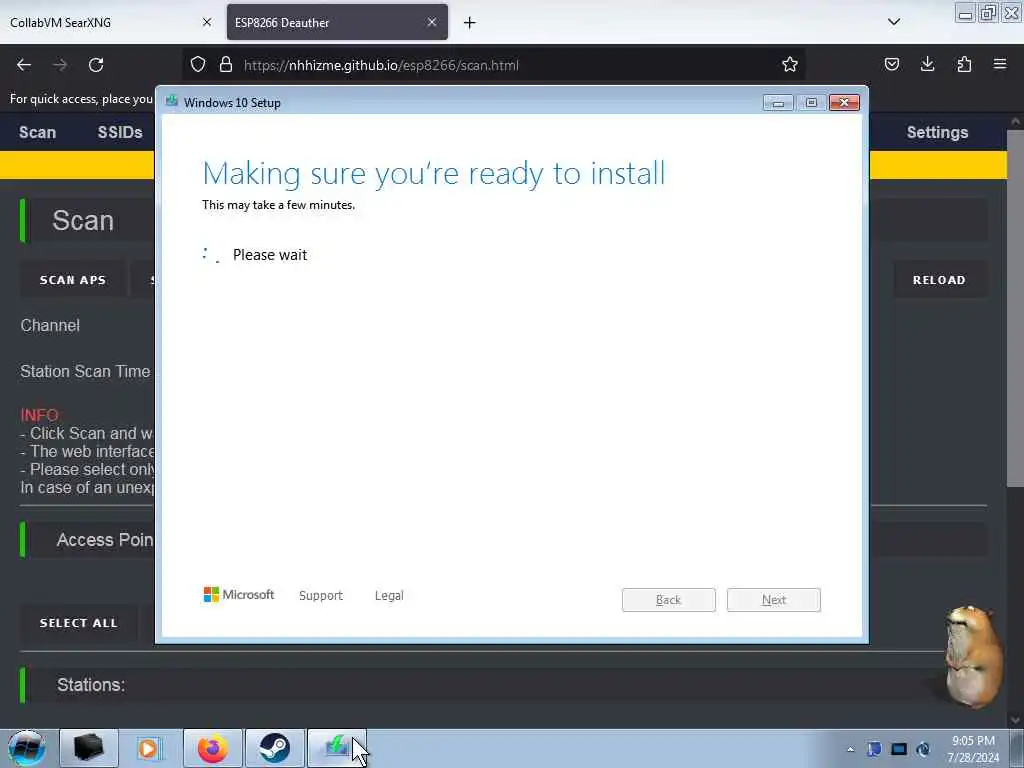Open a new tab with plus icon
Image resolution: width=1024 pixels, height=768 pixels.
(x=470, y=23)
